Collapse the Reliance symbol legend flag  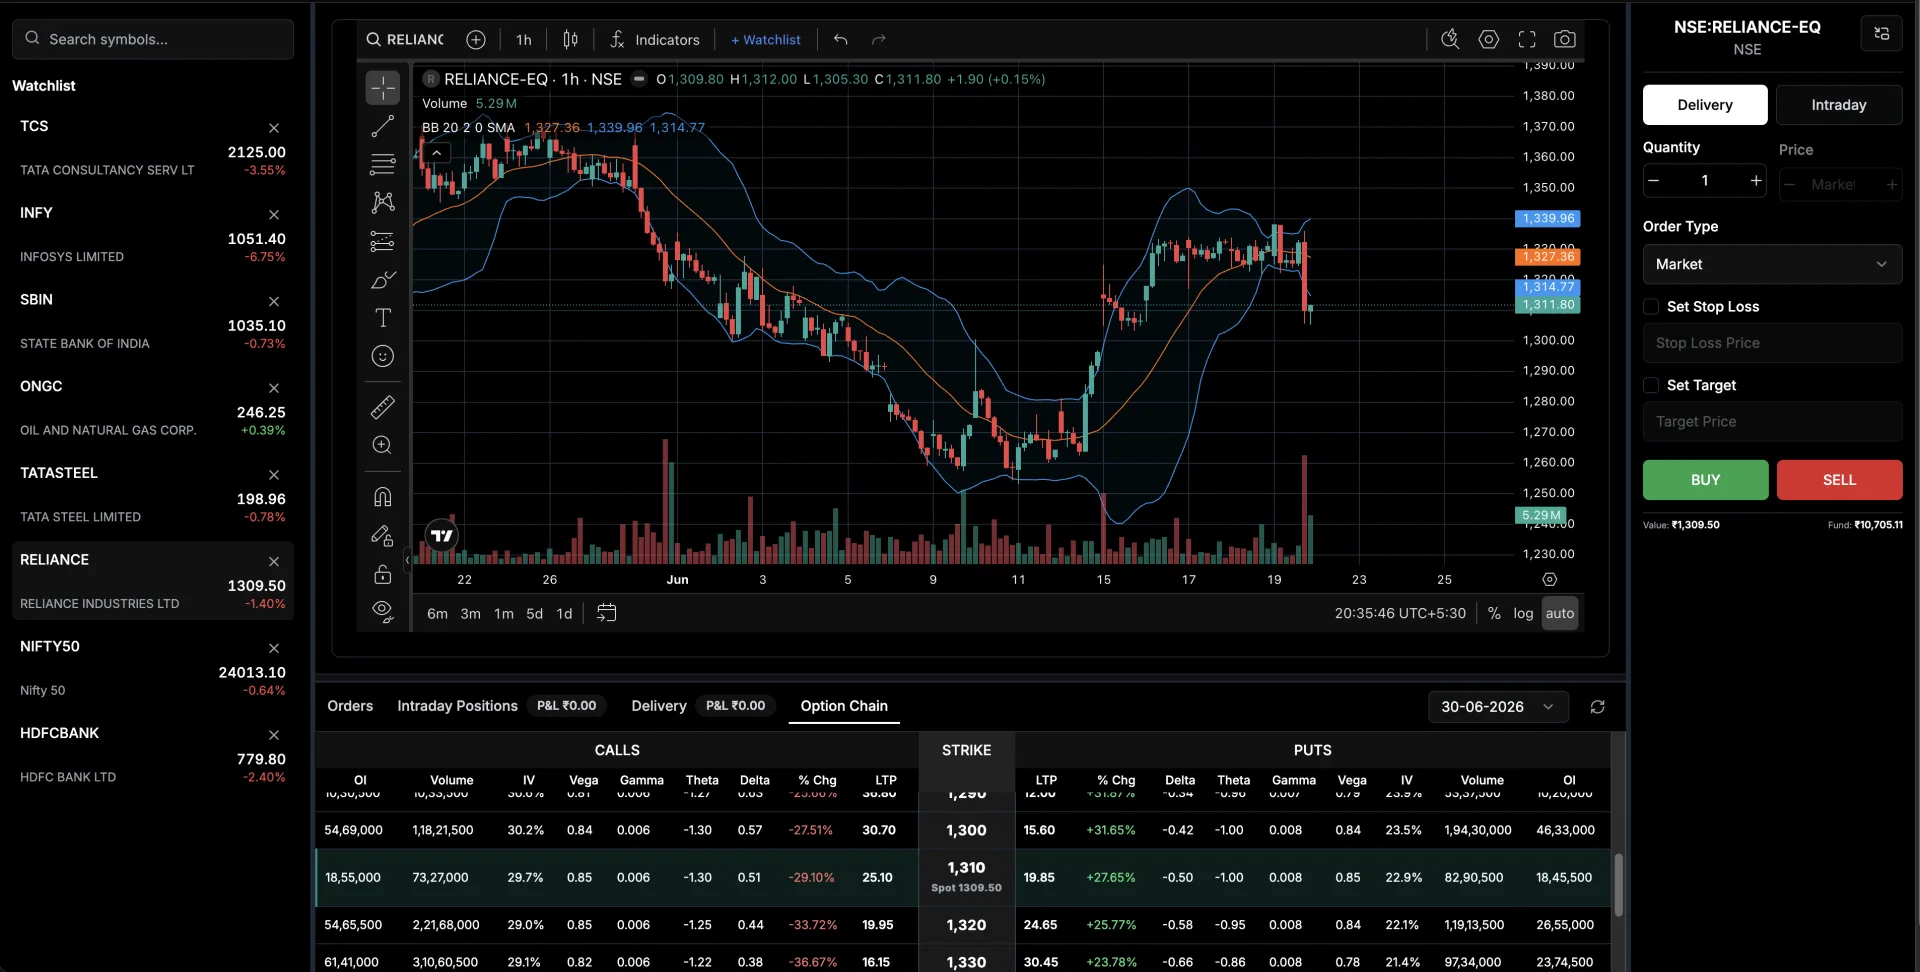(x=639, y=79)
